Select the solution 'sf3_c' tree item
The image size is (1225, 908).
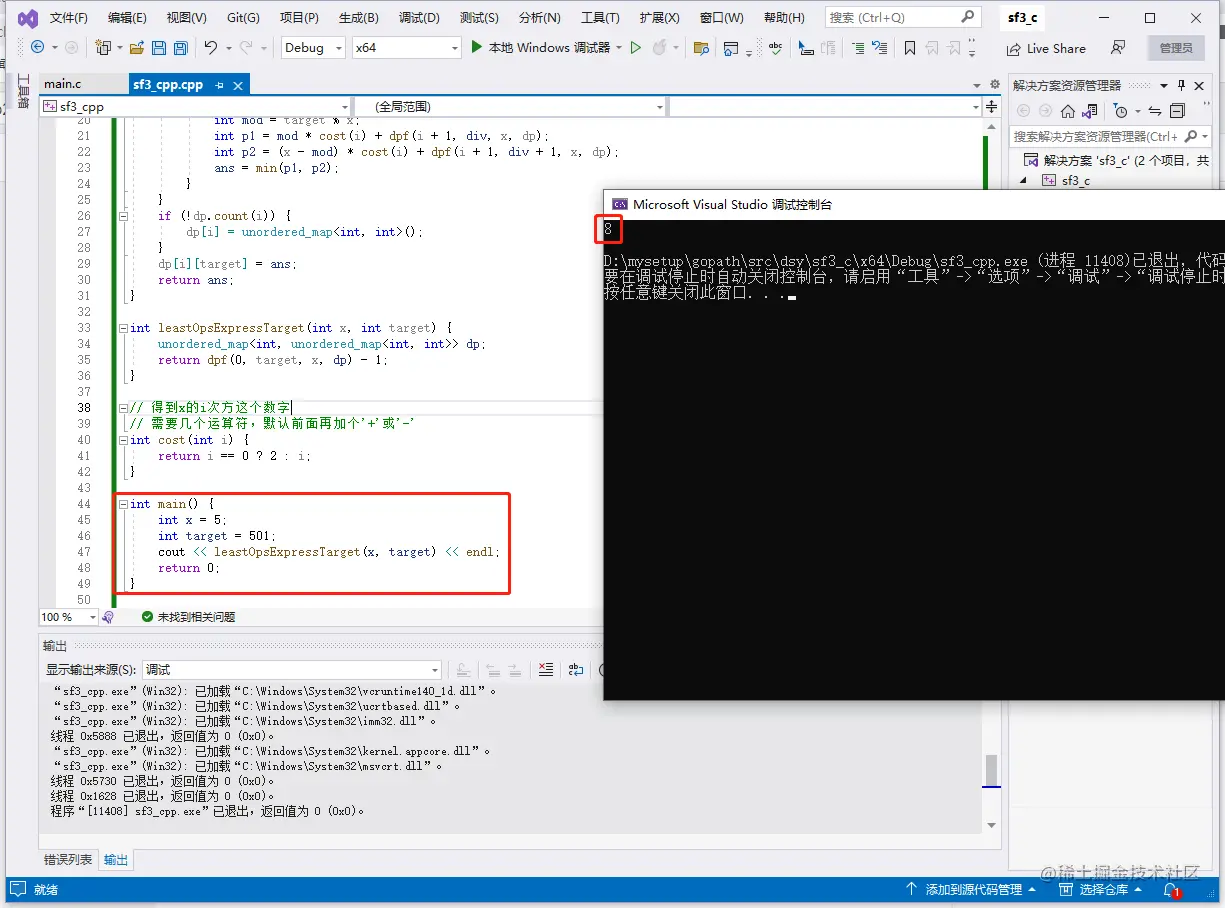[1117, 160]
